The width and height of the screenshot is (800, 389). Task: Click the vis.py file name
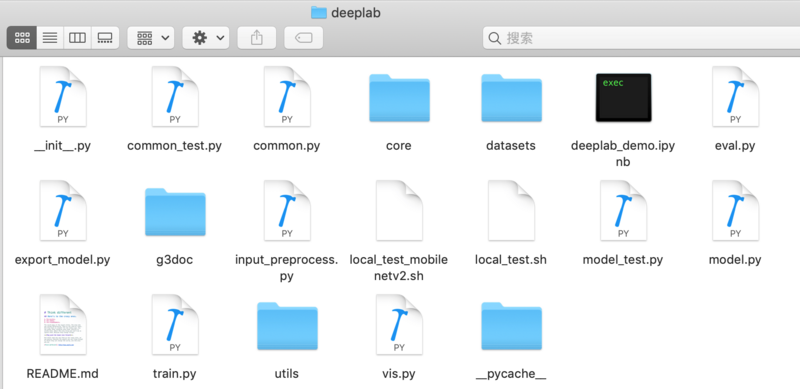(x=398, y=374)
